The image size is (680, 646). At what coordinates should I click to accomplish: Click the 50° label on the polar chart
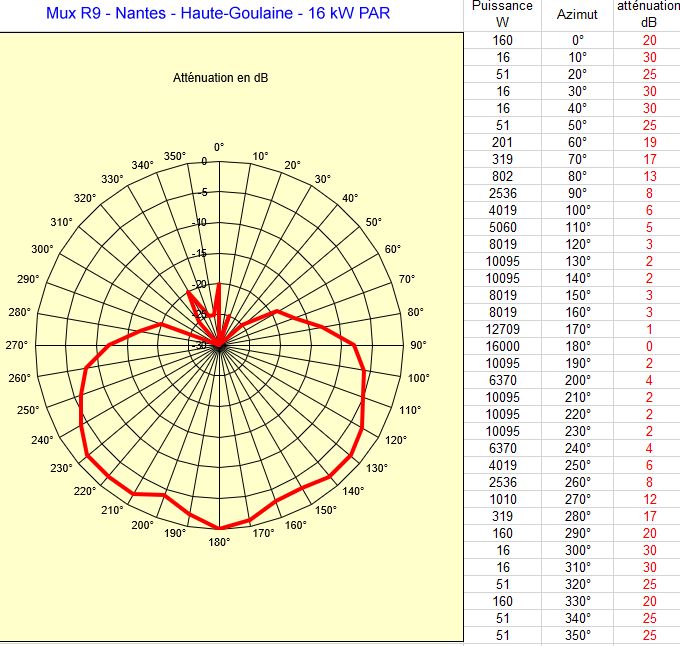tap(373, 222)
